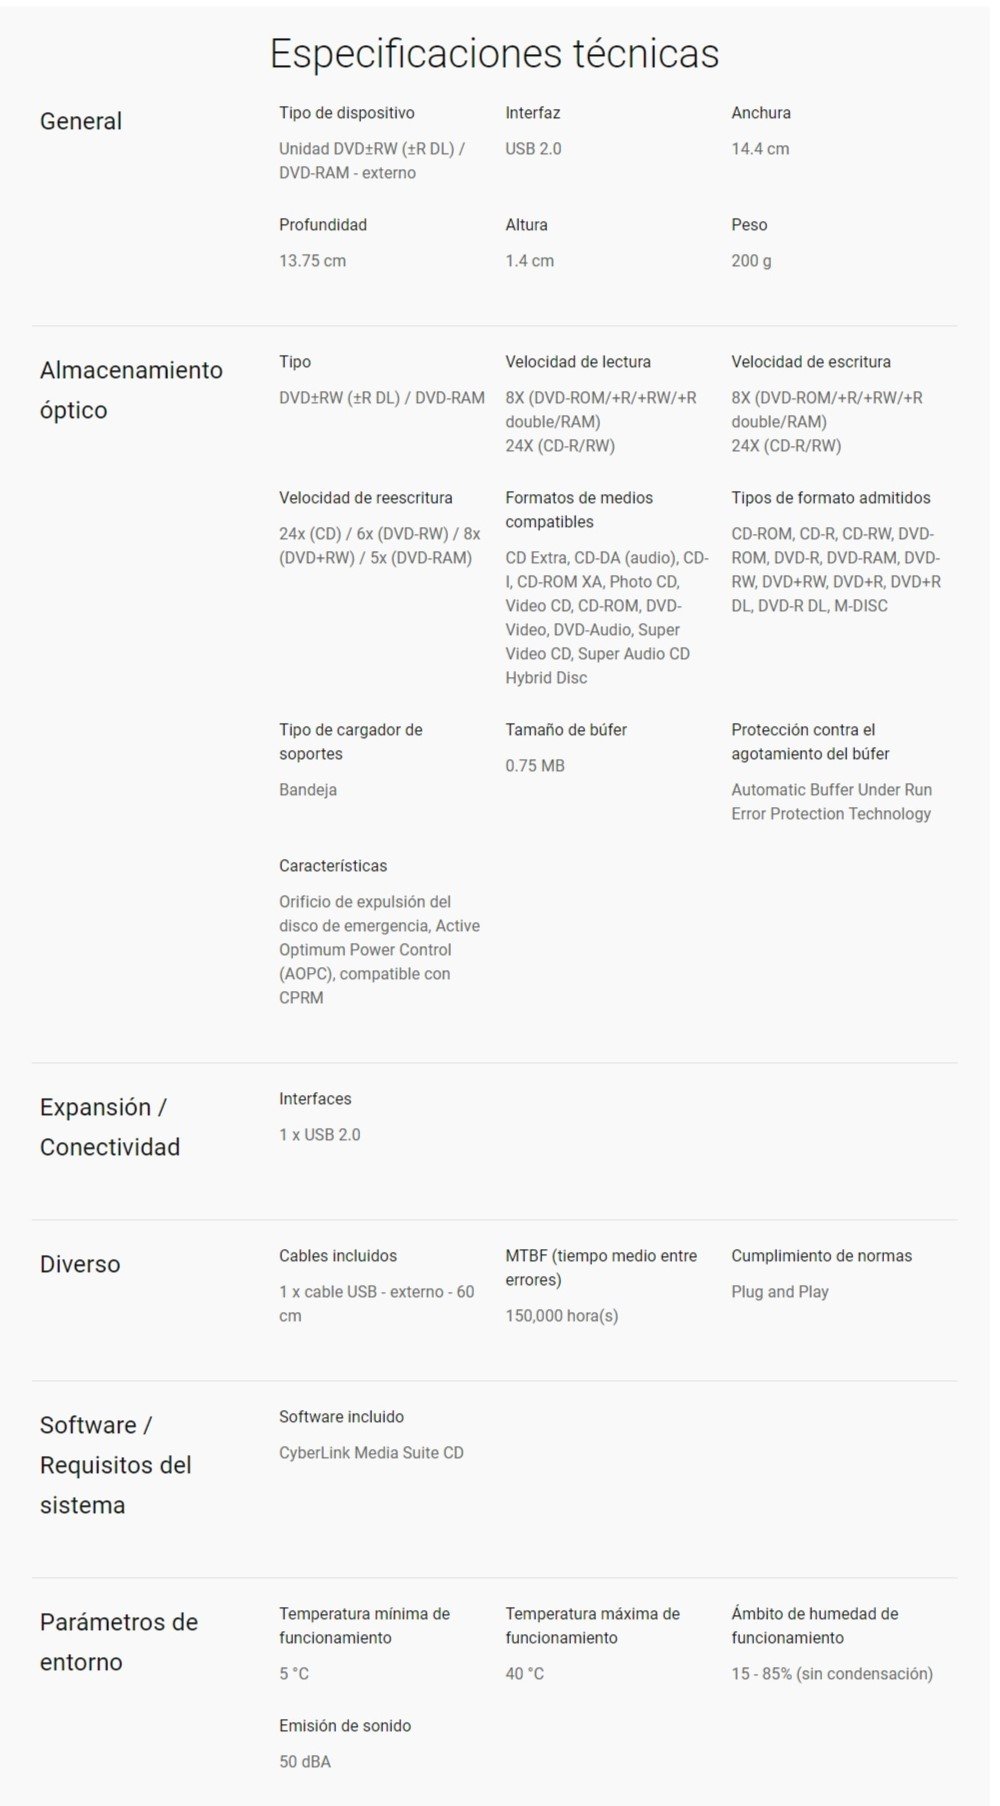
Task: Select the 'Expansión / Conectividad' section title
Action: (x=110, y=1127)
